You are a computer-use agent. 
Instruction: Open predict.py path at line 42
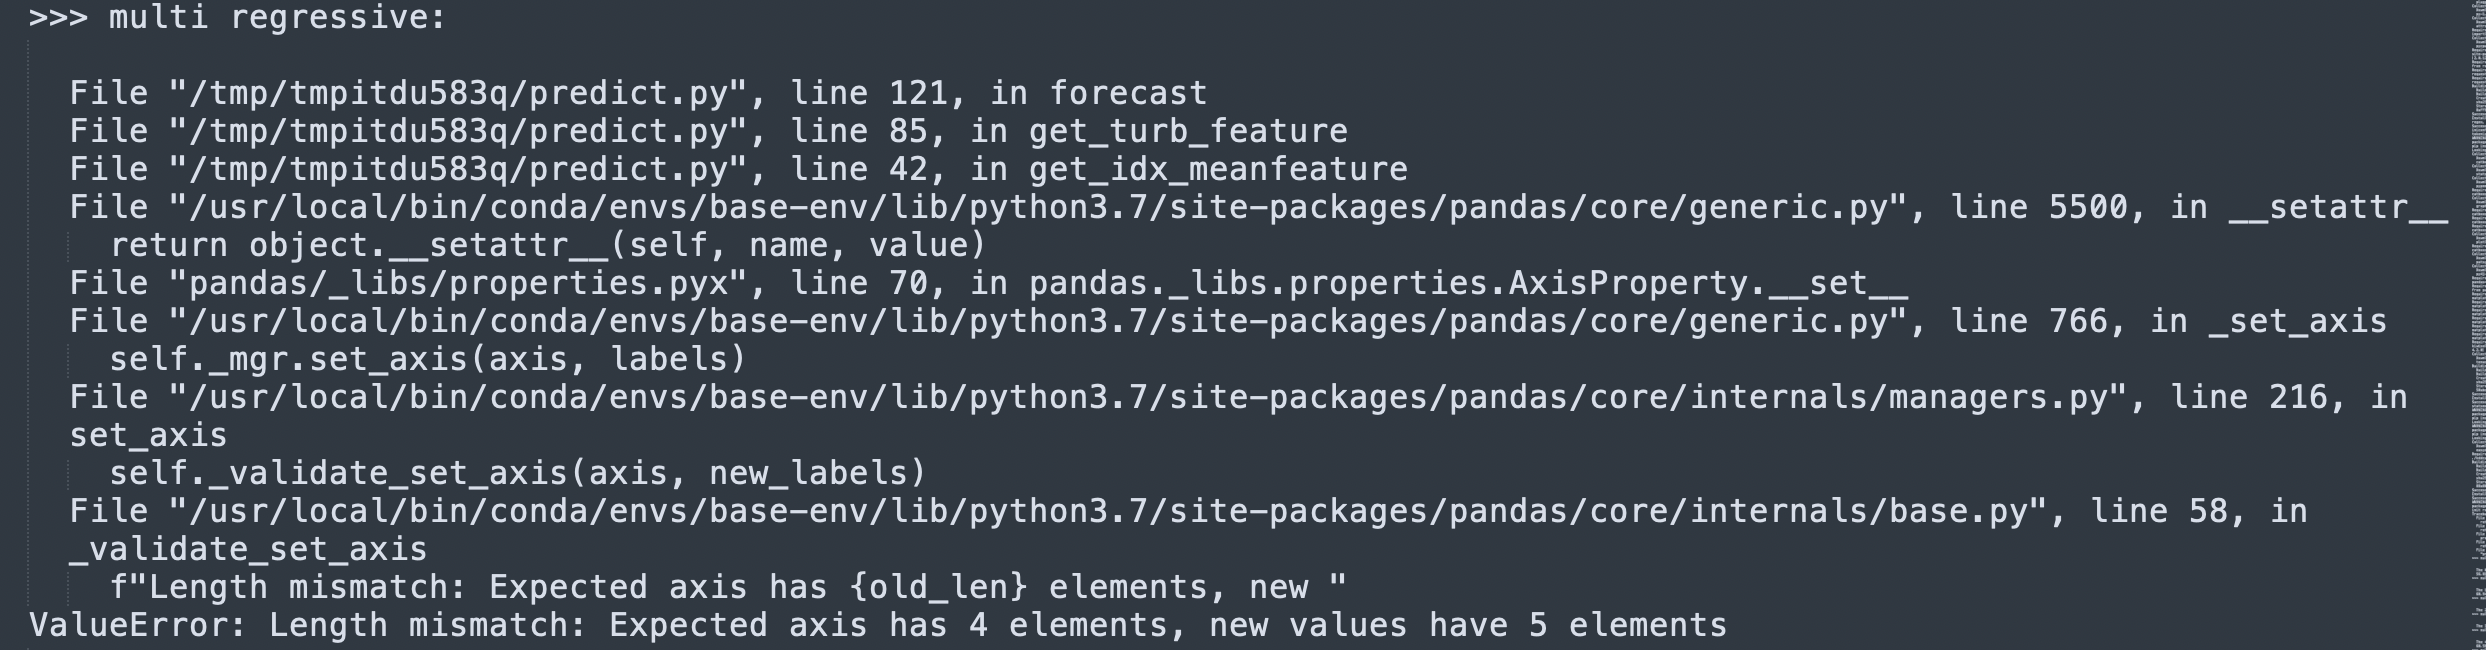click(x=459, y=169)
